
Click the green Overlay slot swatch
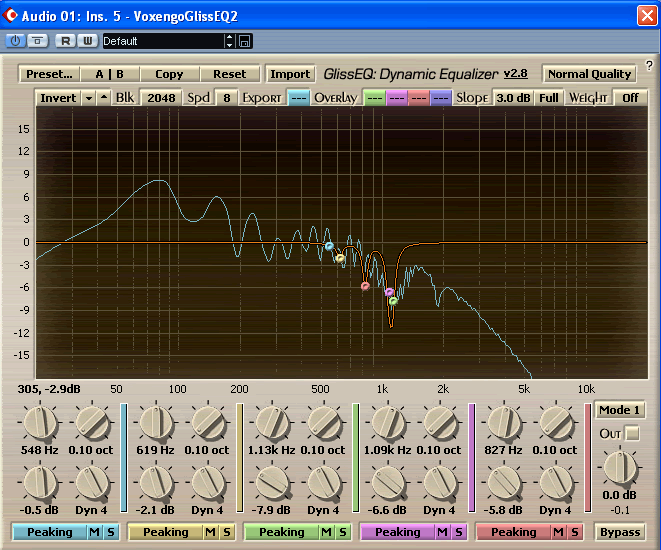[x=374, y=98]
